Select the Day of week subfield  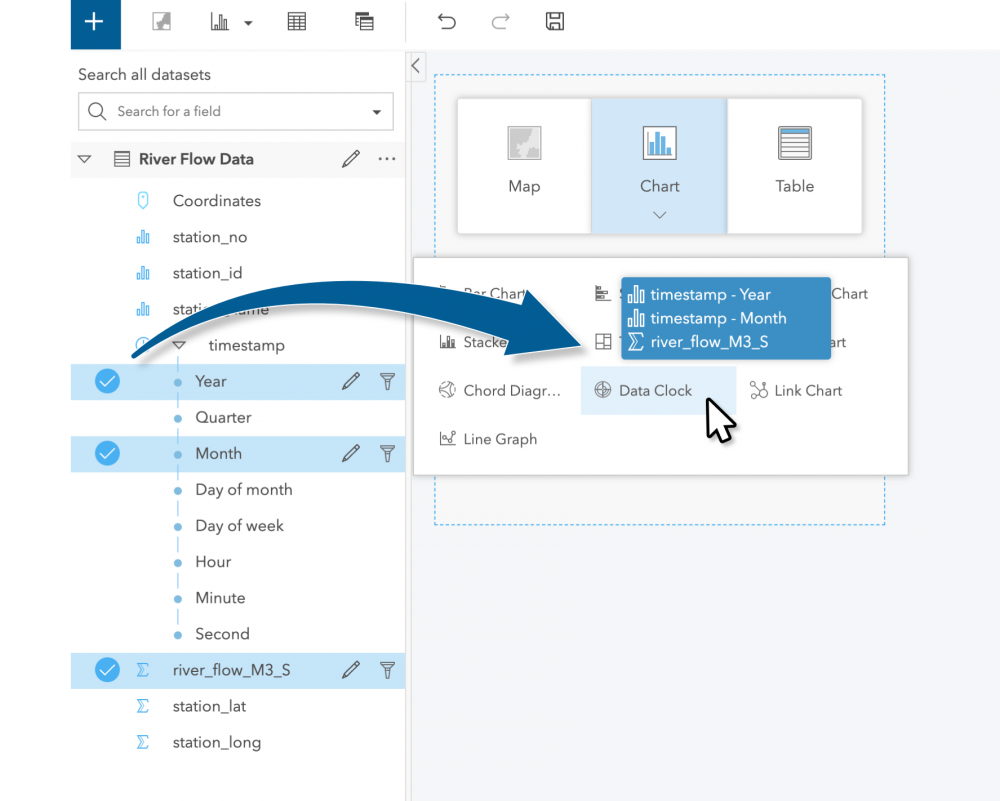(239, 526)
